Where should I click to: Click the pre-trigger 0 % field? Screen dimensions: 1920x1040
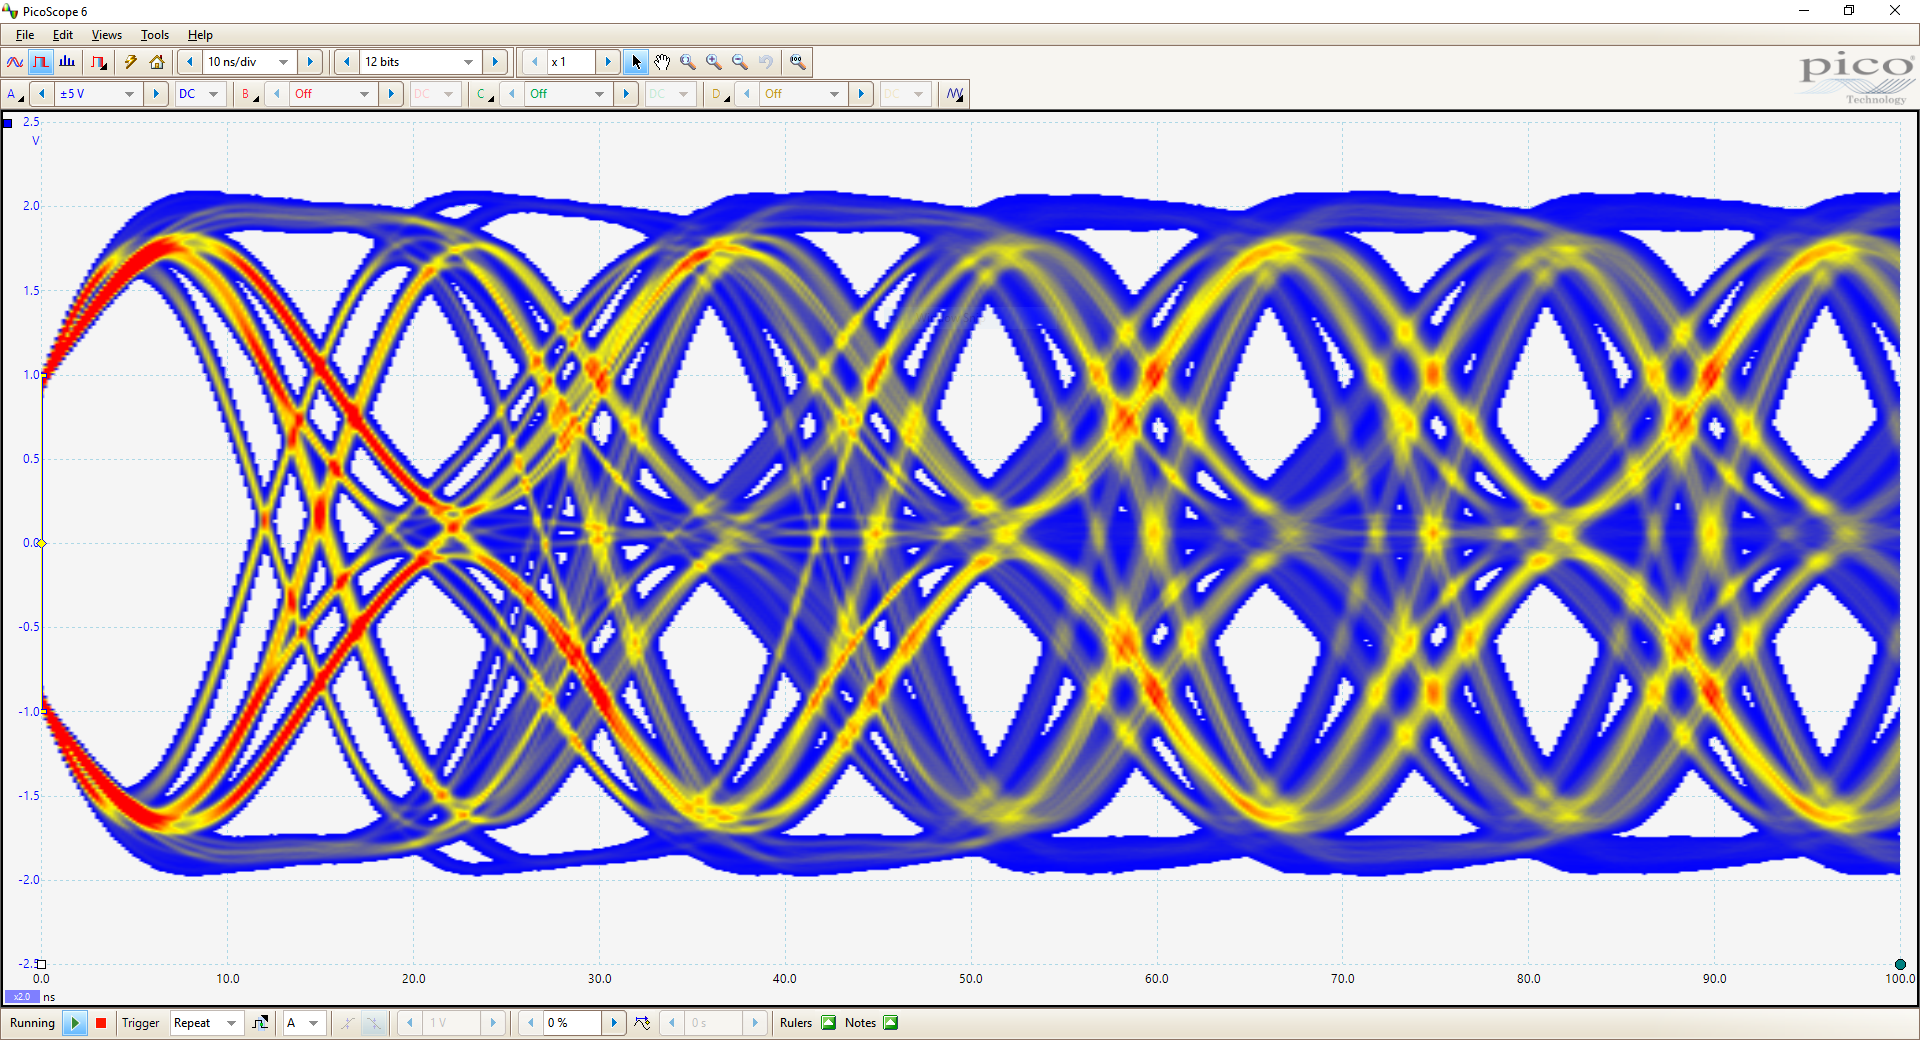[572, 1023]
